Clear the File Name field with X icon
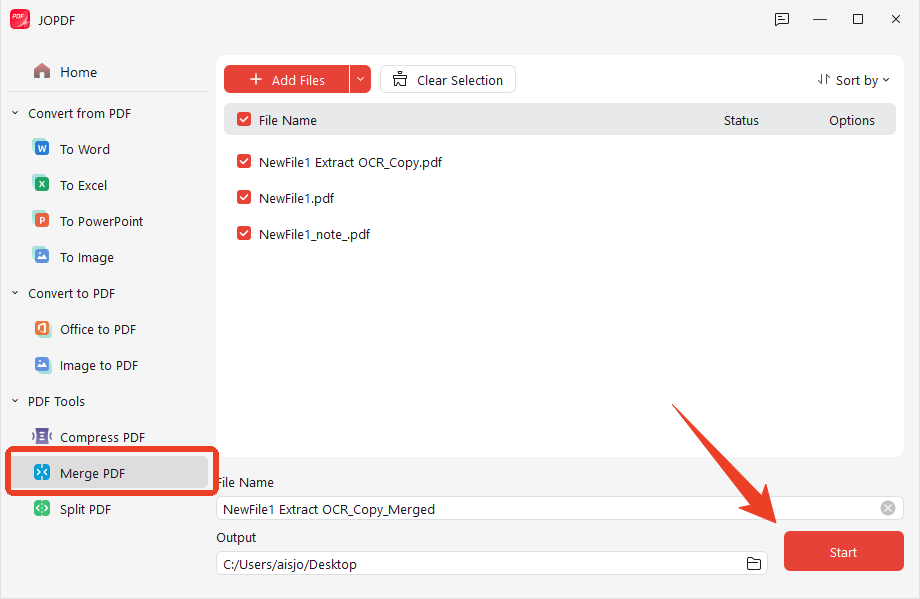 888,508
